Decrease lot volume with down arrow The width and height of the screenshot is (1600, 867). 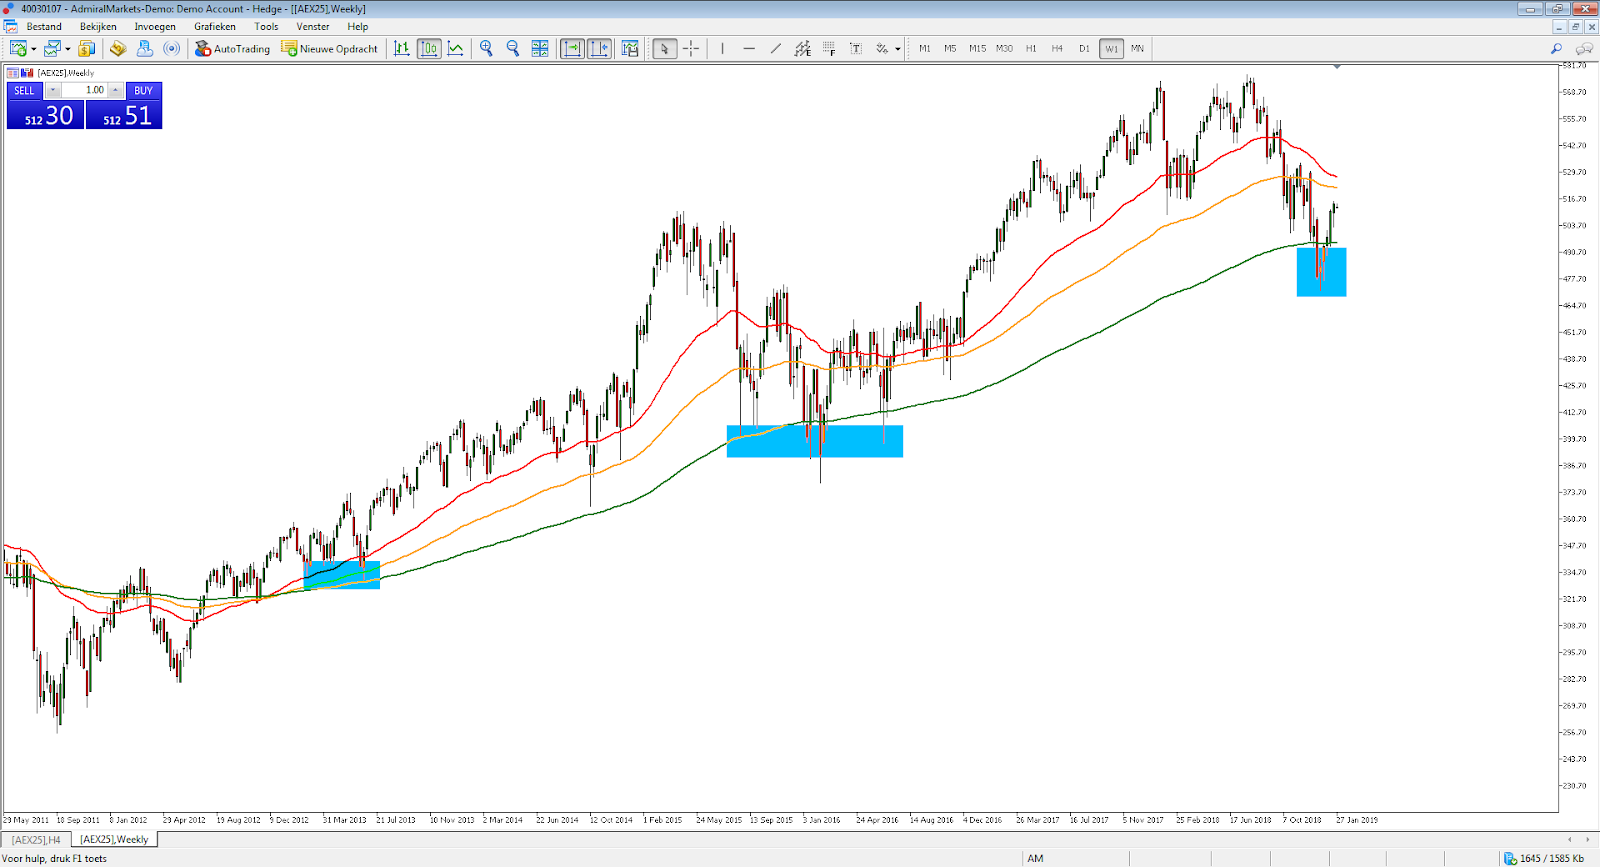(53, 90)
